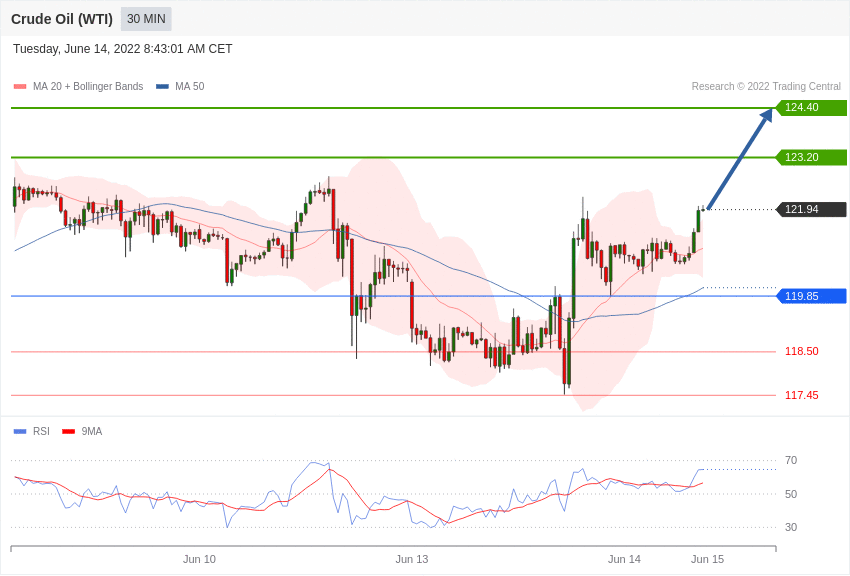Click the RSI 30 level label
Image resolution: width=850 pixels, height=576 pixels.
tap(791, 527)
